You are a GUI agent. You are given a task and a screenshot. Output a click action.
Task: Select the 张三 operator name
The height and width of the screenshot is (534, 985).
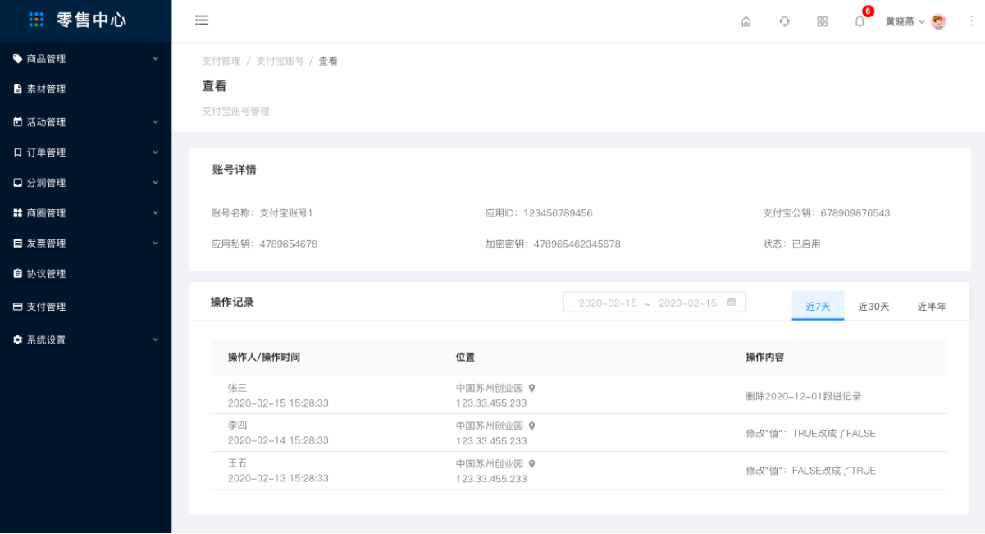237,388
